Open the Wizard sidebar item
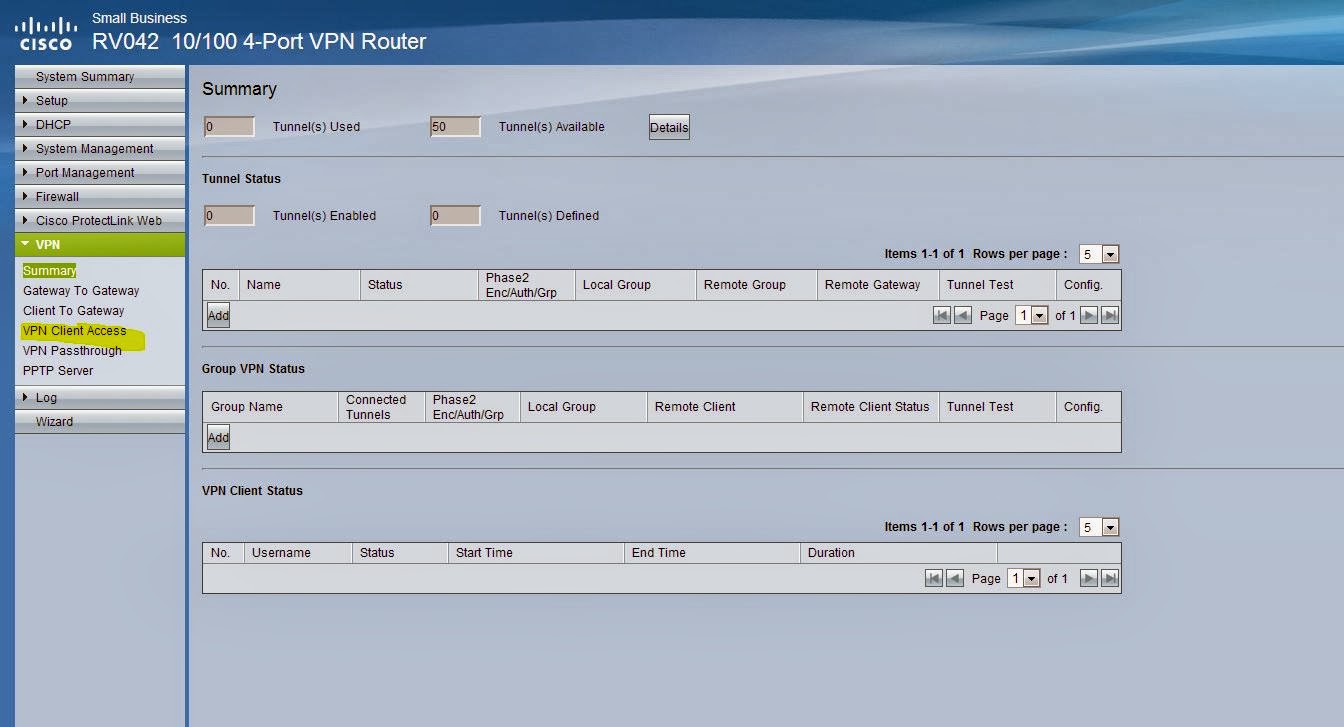This screenshot has width=1344, height=727. [100, 421]
